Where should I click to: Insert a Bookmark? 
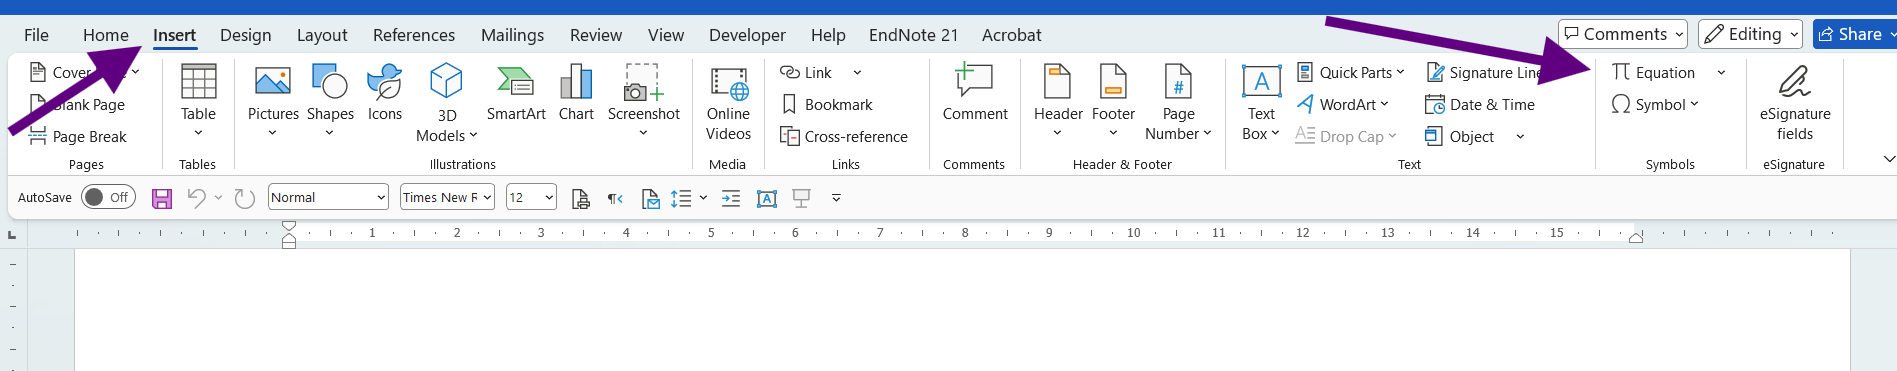pyautogui.click(x=826, y=104)
